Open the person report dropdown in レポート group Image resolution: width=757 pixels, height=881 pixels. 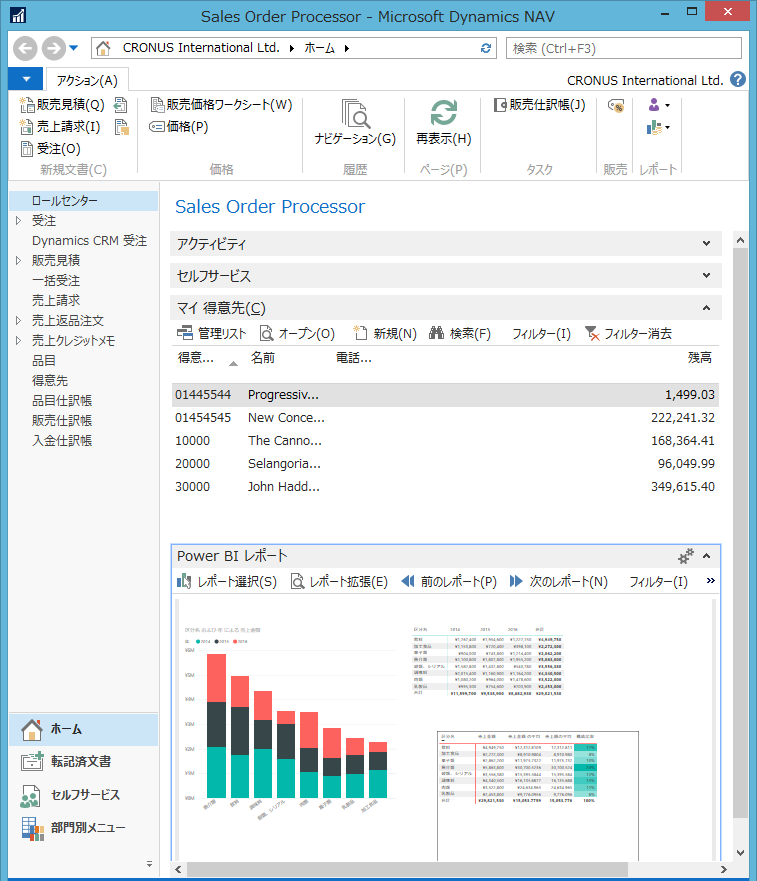pos(659,105)
